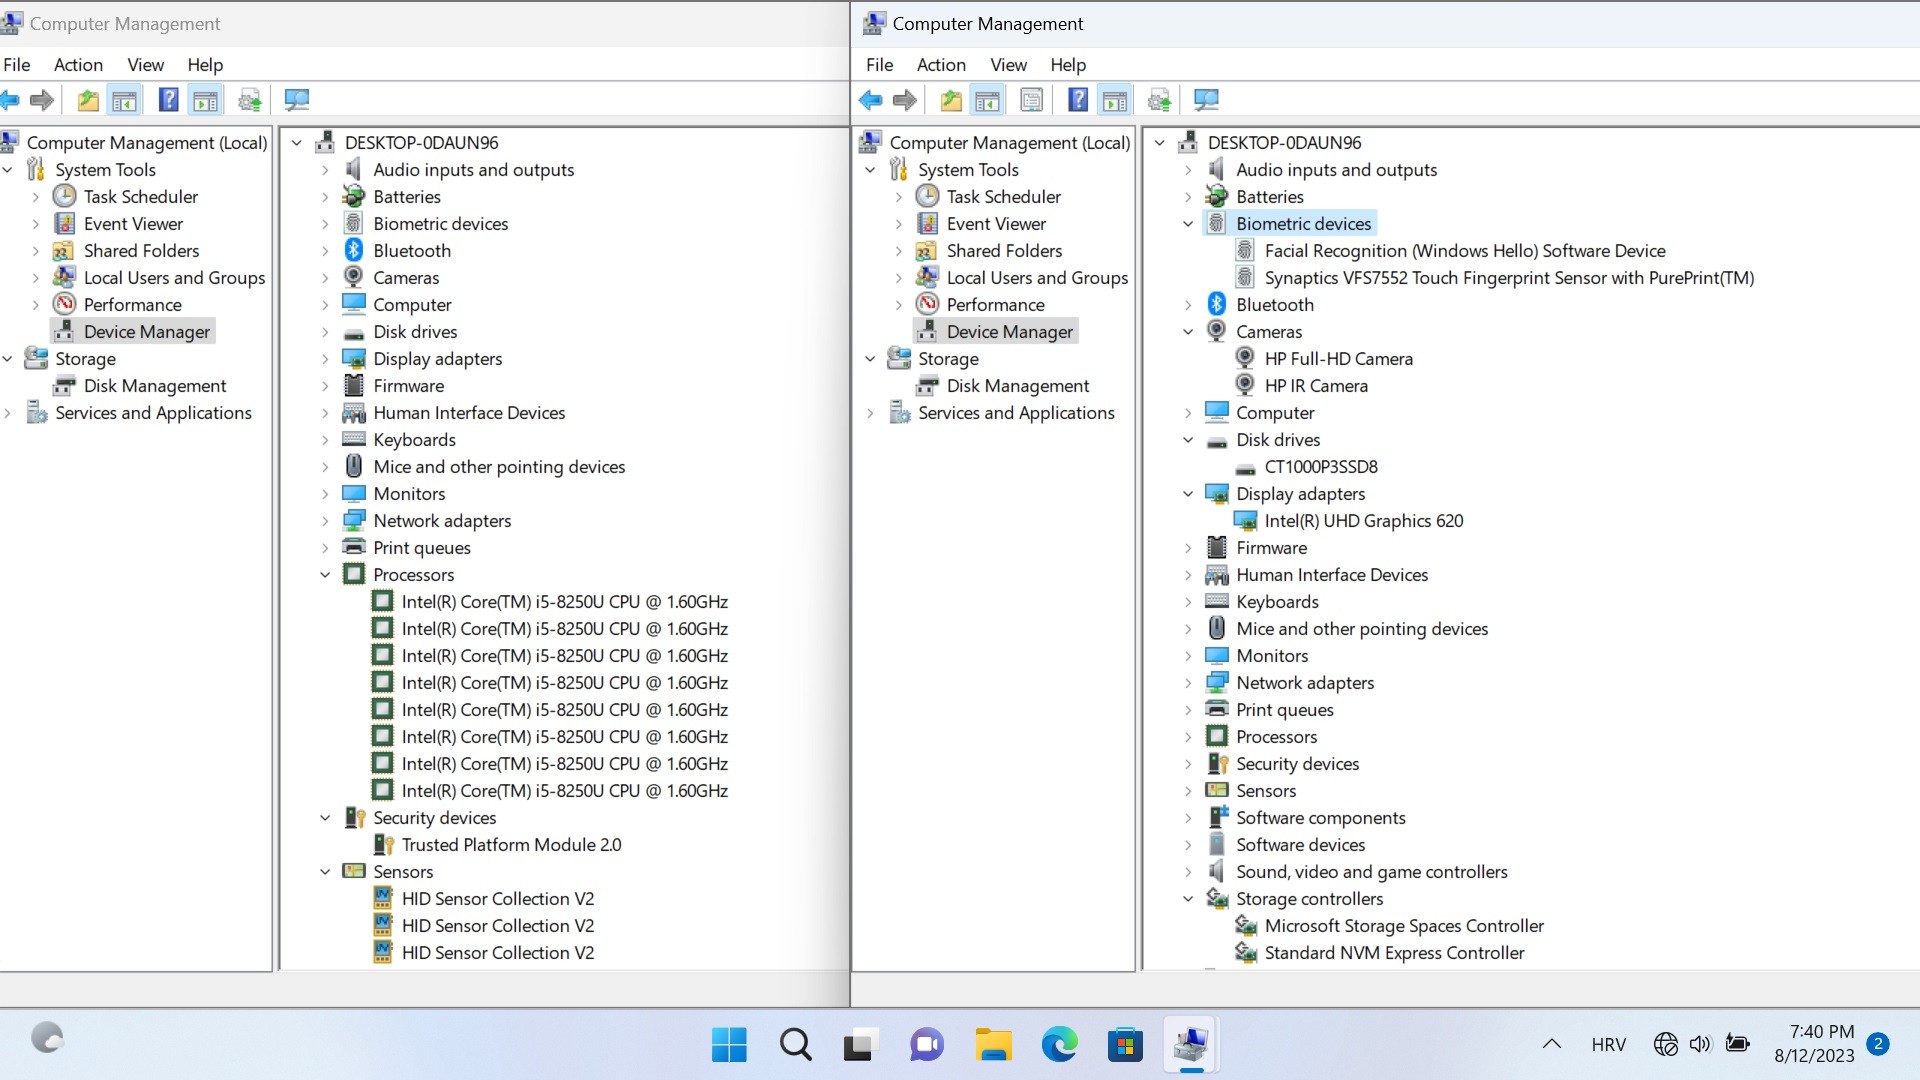Image resolution: width=1920 pixels, height=1080 pixels.
Task: Select Disk Management in left window
Action: pyautogui.click(x=155, y=386)
